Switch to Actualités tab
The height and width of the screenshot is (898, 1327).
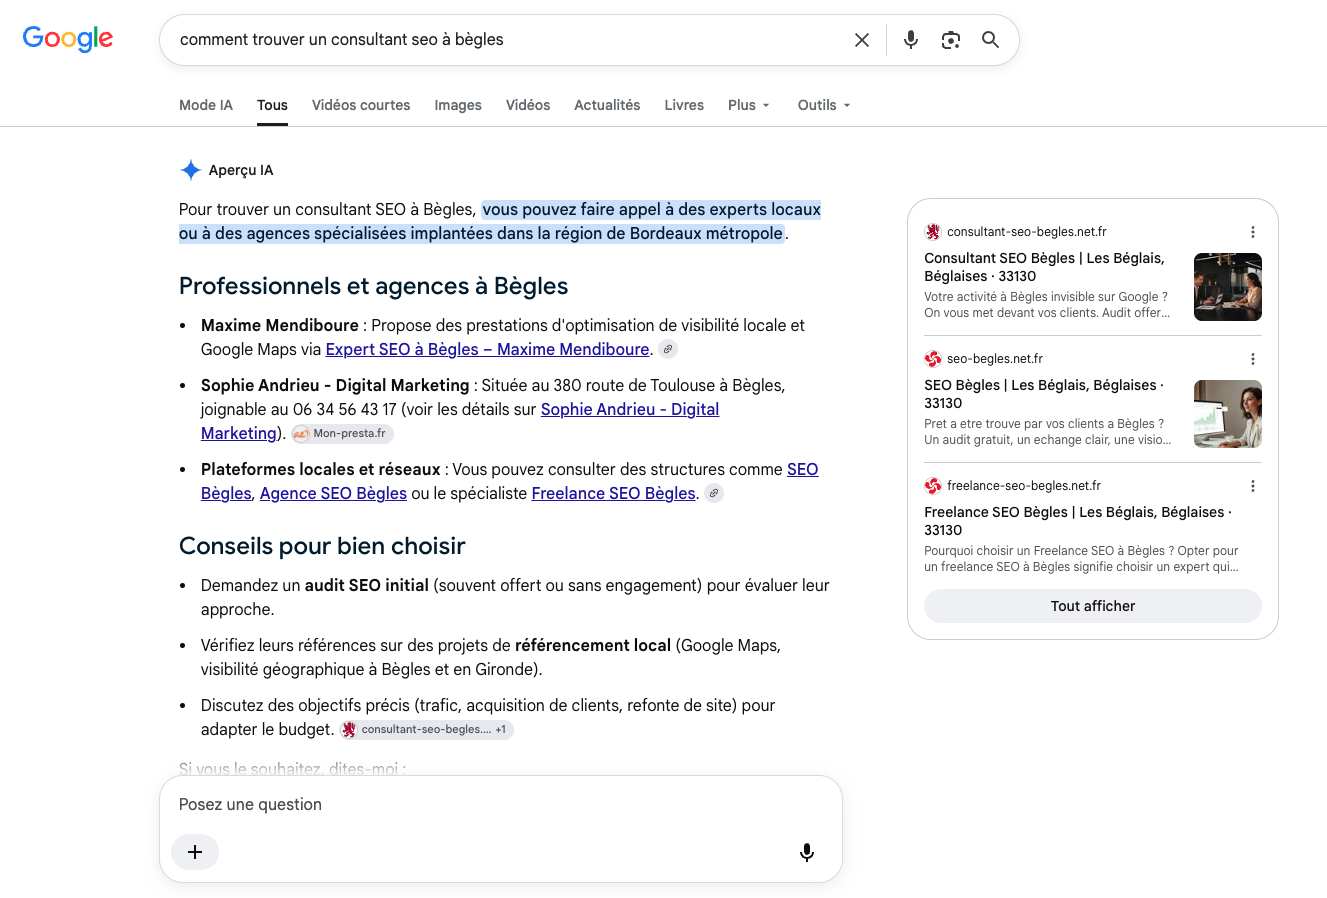(x=607, y=105)
